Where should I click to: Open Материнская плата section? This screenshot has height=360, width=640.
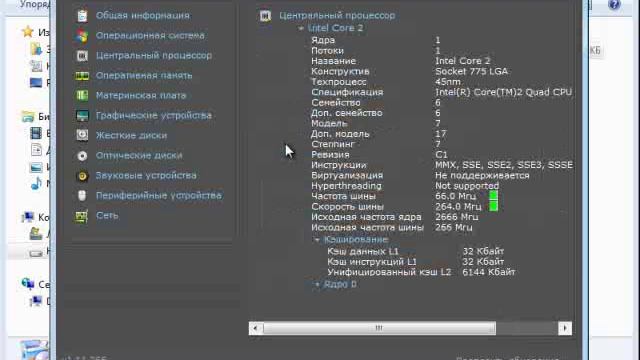coord(141,96)
